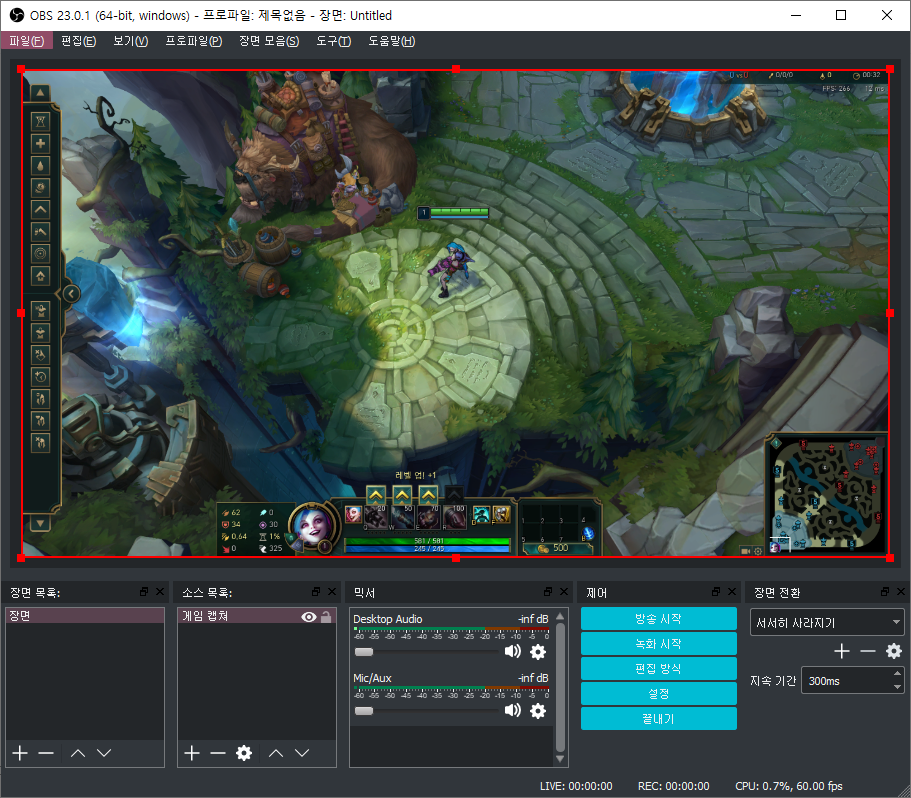Click game sidebar scroll-down arrow
The height and width of the screenshot is (798, 911).
[40, 524]
